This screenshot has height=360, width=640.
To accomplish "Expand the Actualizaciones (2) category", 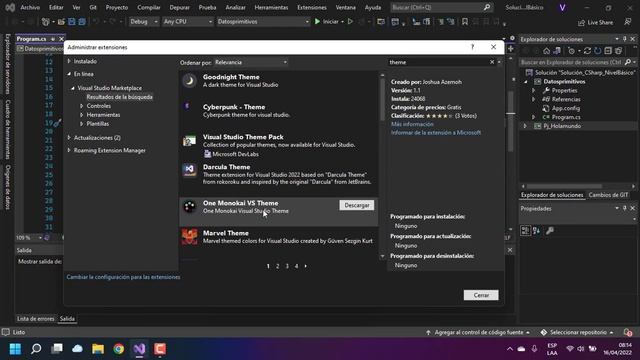I will pos(69,138).
